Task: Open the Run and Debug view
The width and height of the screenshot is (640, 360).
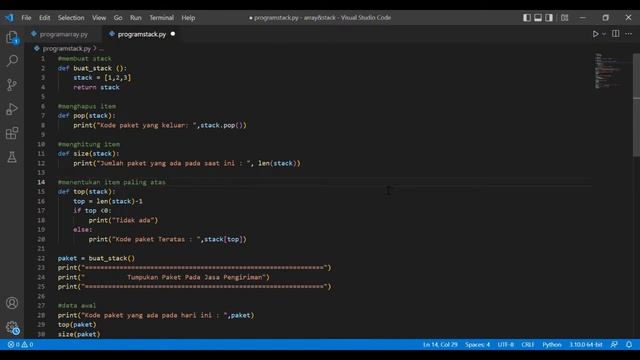Action: [12, 109]
